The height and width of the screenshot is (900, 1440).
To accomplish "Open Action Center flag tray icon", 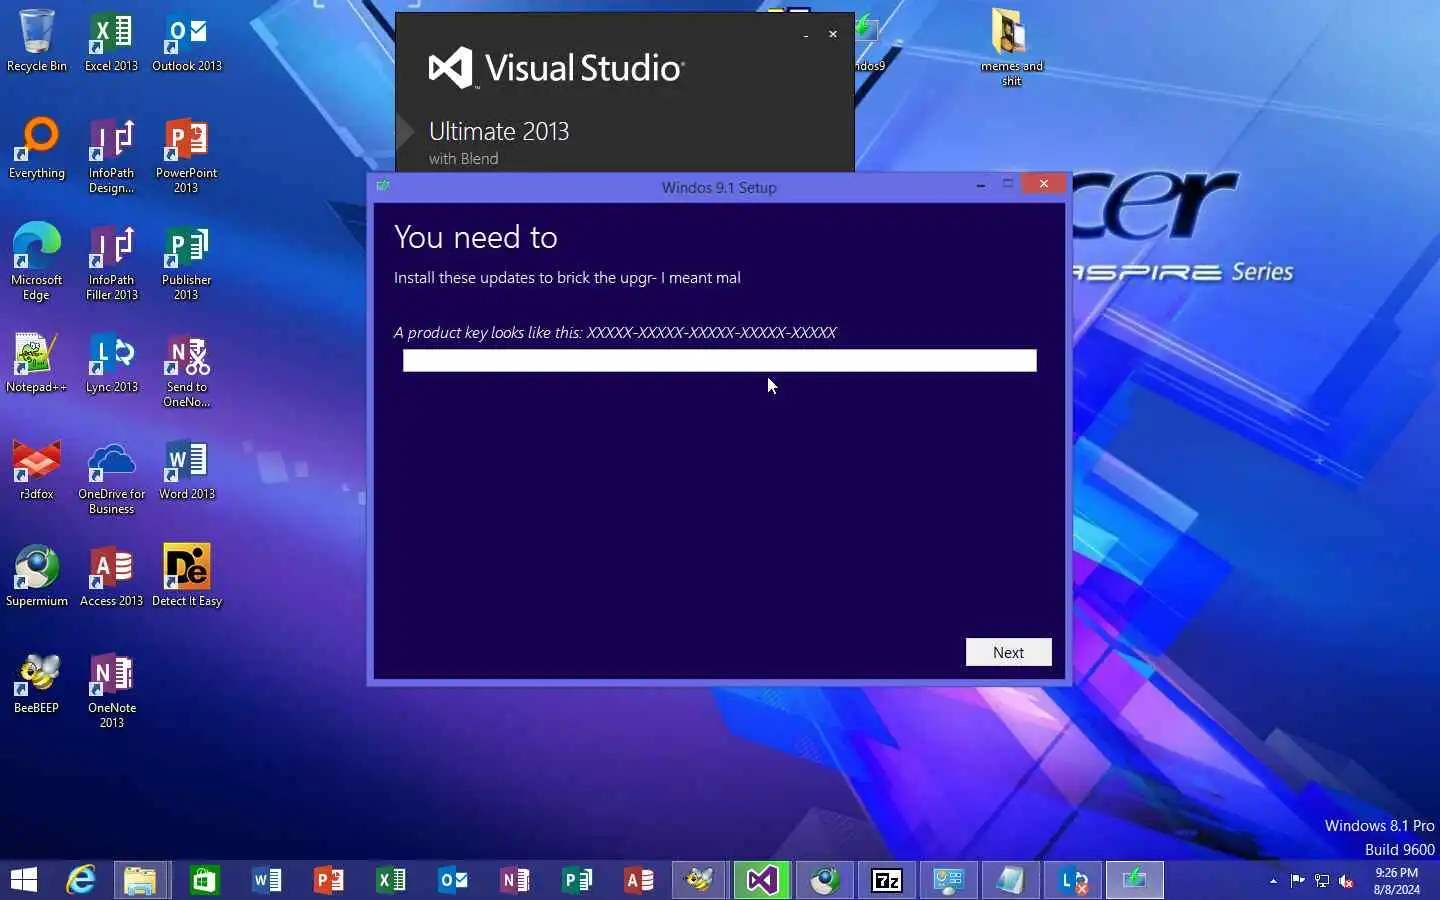I will (1298, 881).
